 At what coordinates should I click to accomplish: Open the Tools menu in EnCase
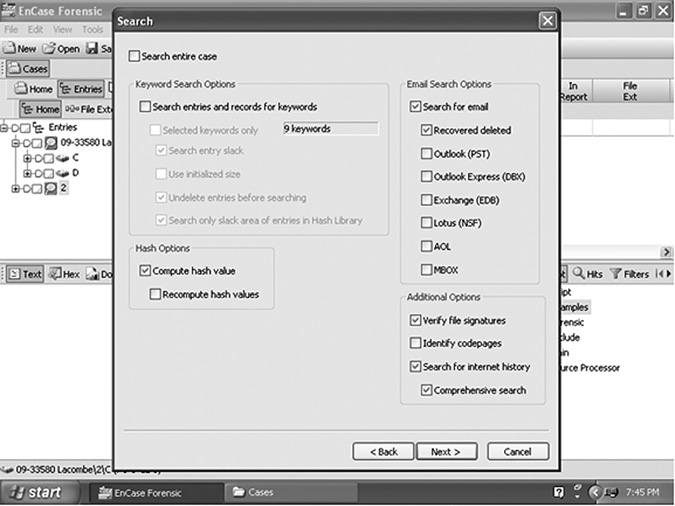click(x=93, y=30)
